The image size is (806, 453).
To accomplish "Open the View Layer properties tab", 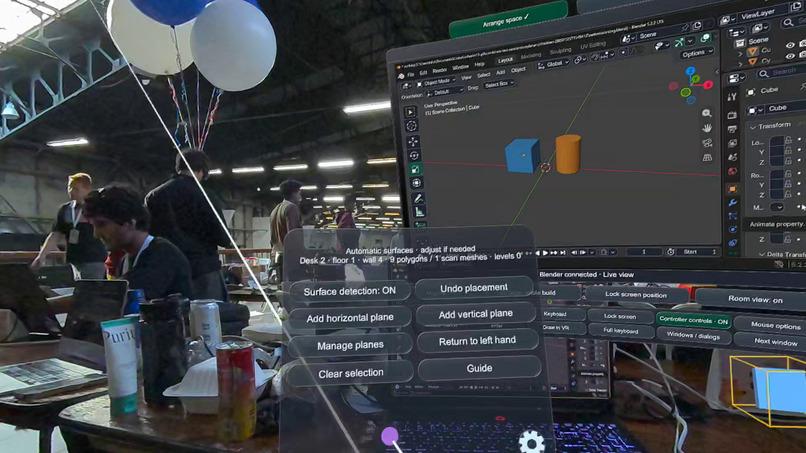I will pyautogui.click(x=732, y=143).
